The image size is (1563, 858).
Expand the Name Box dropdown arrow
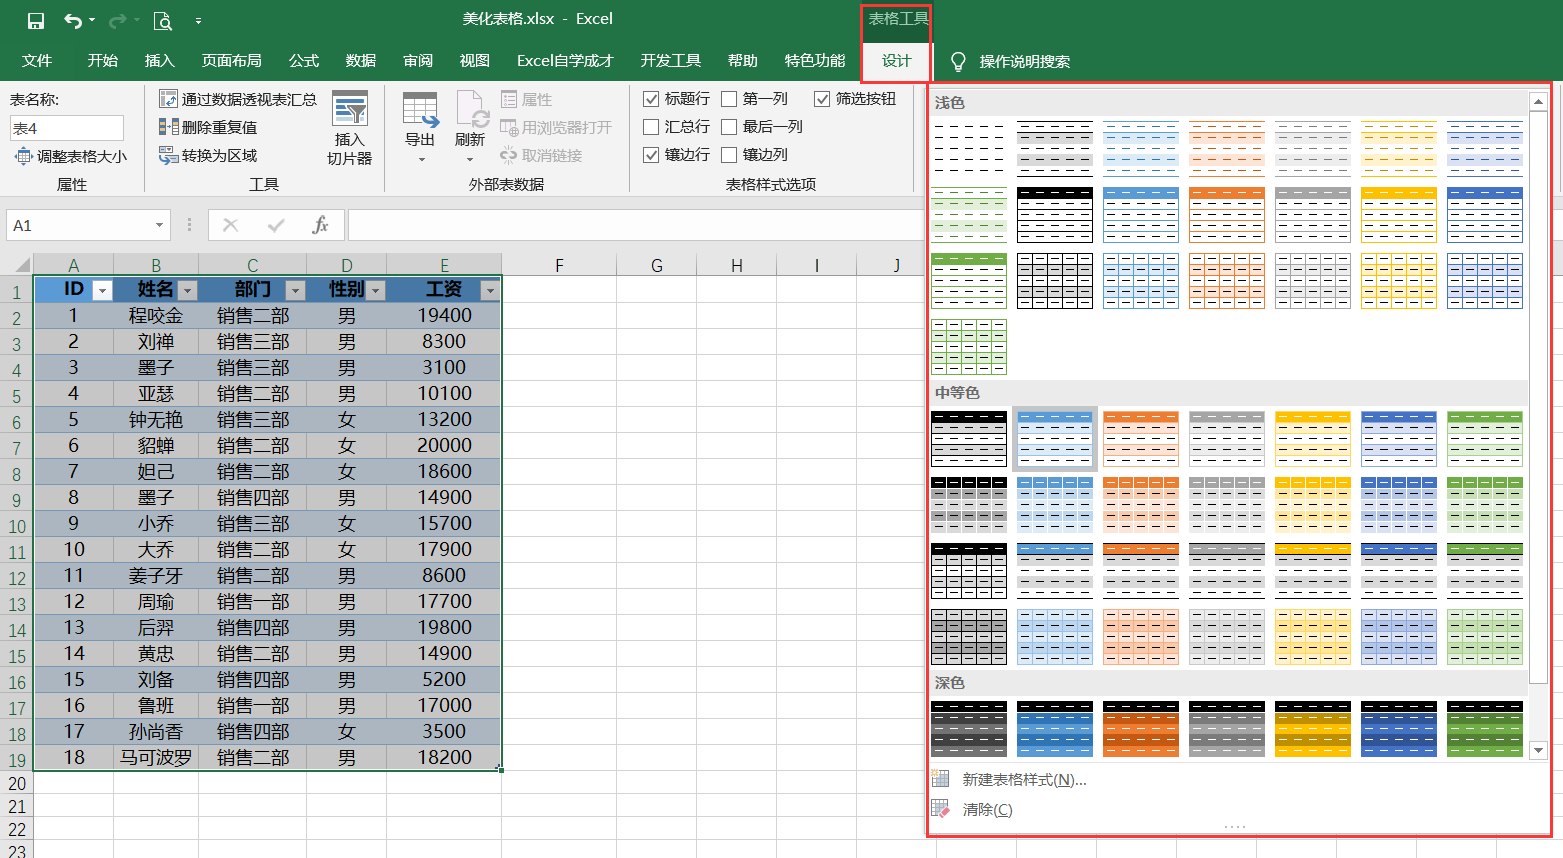click(159, 225)
